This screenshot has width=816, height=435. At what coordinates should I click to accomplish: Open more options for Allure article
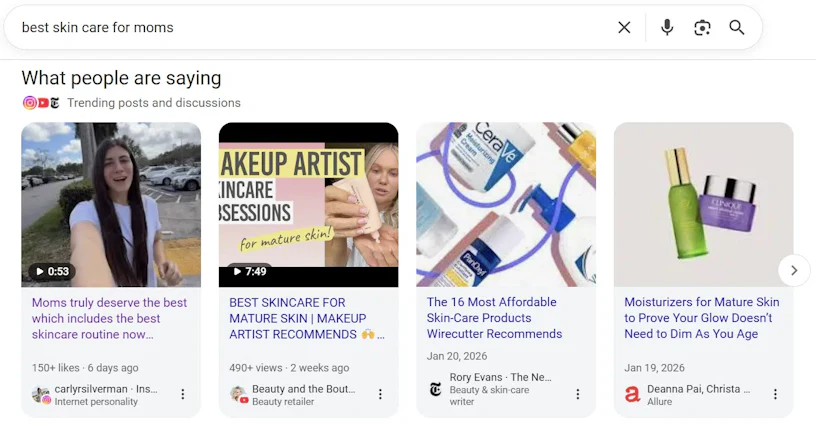tap(775, 394)
